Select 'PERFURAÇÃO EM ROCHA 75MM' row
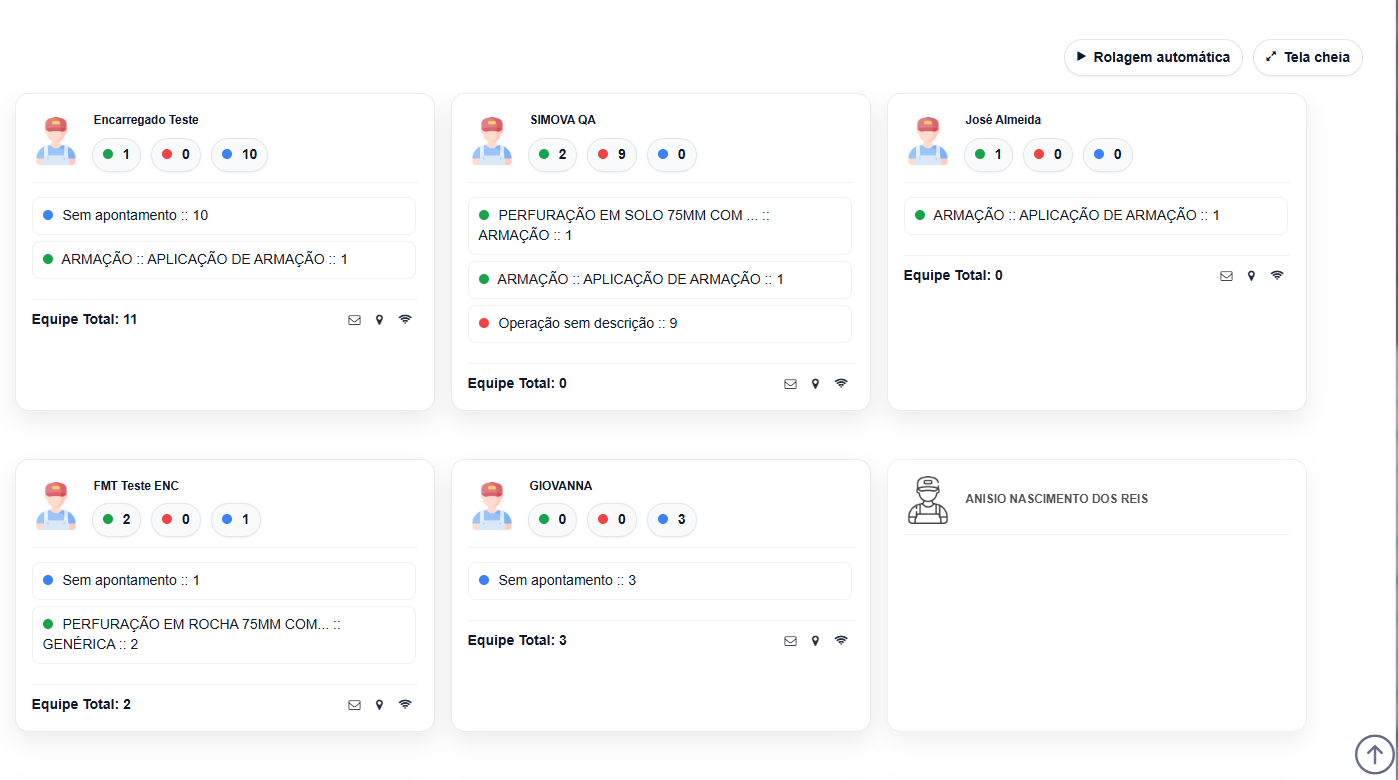This screenshot has width=1398, height=780. click(224, 634)
